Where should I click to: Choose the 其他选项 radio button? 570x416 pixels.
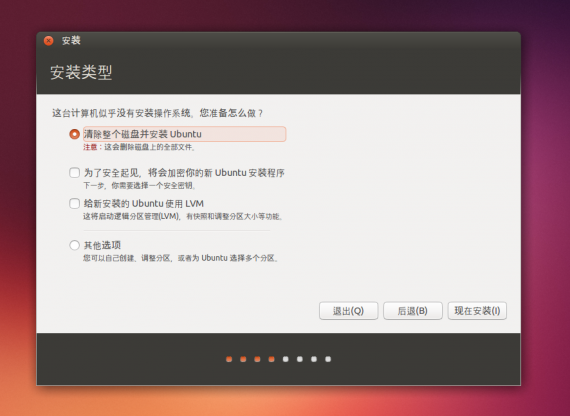[x=75, y=245]
